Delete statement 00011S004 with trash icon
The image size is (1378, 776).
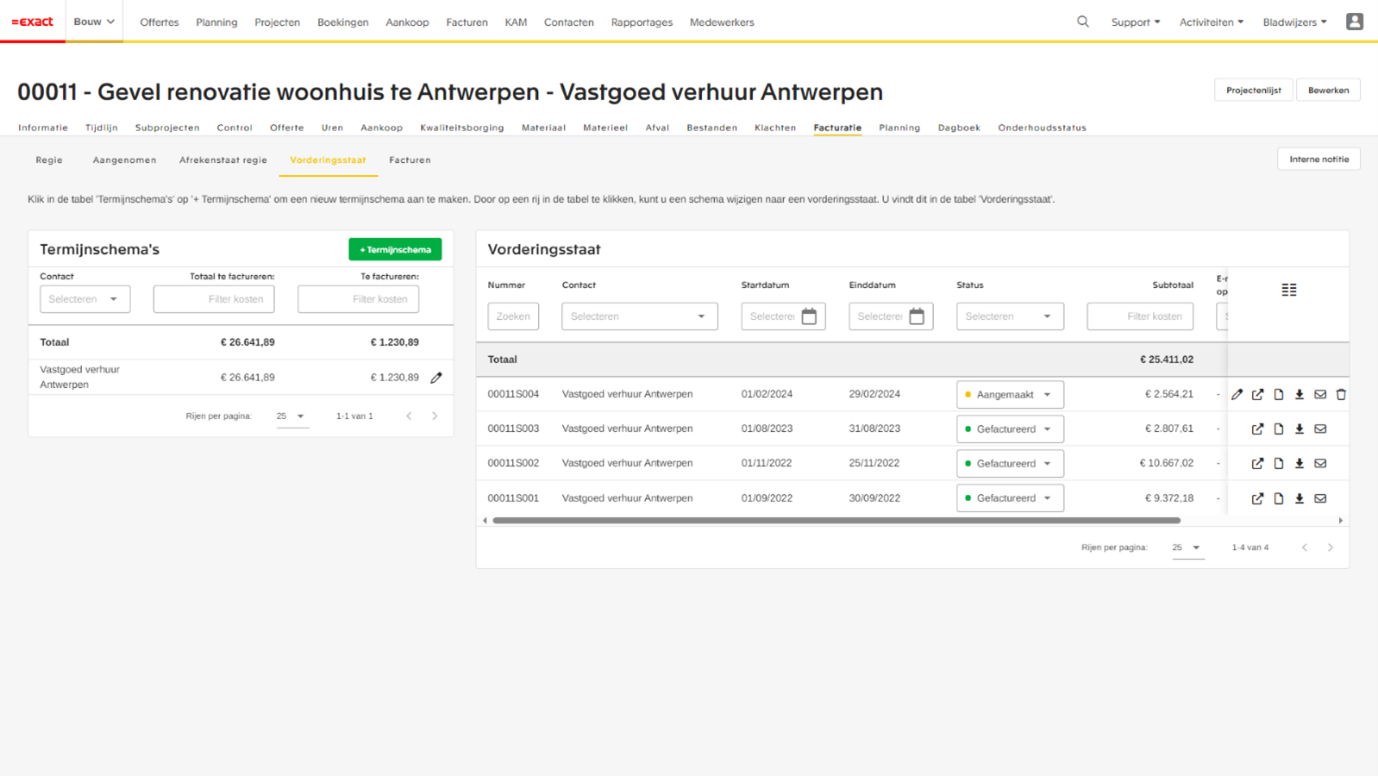pos(1341,395)
